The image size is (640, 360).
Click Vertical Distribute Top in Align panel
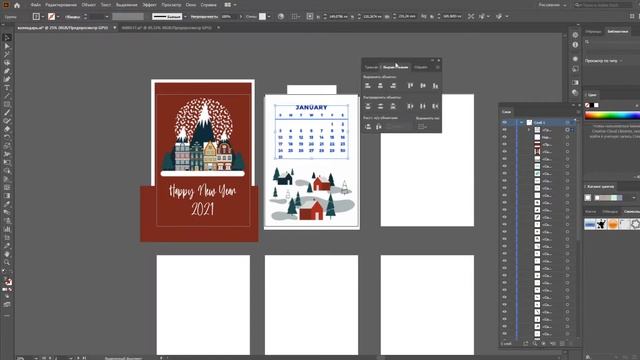[x=368, y=106]
